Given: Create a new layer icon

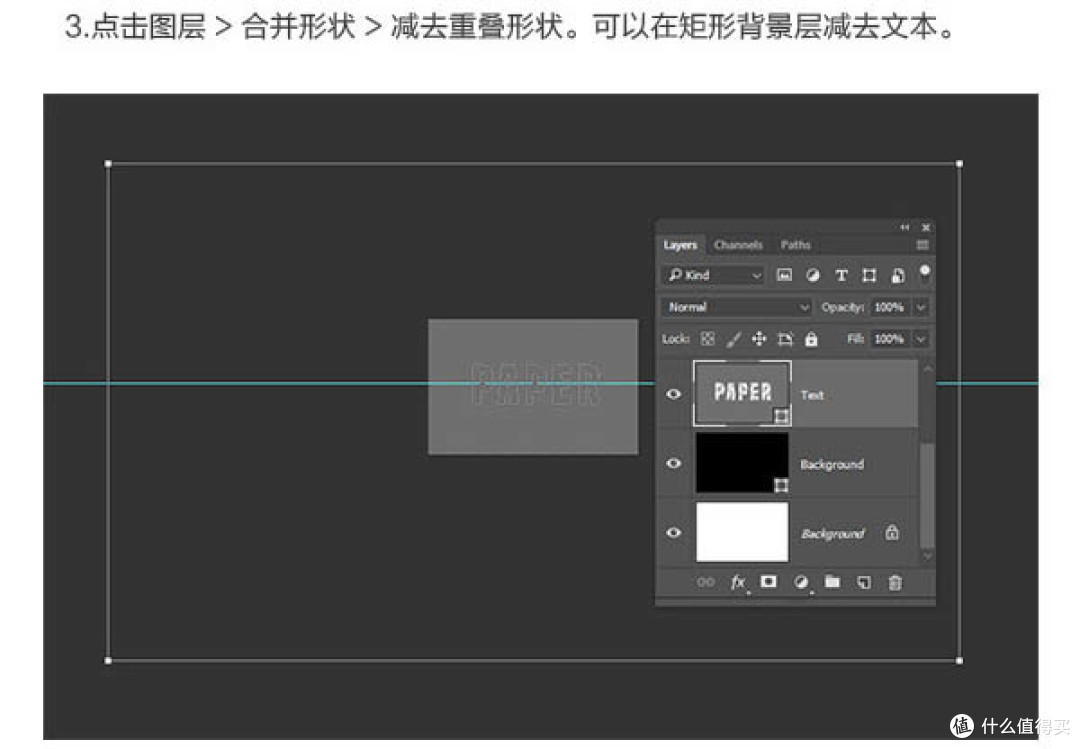Looking at the screenshot, I should [x=864, y=582].
